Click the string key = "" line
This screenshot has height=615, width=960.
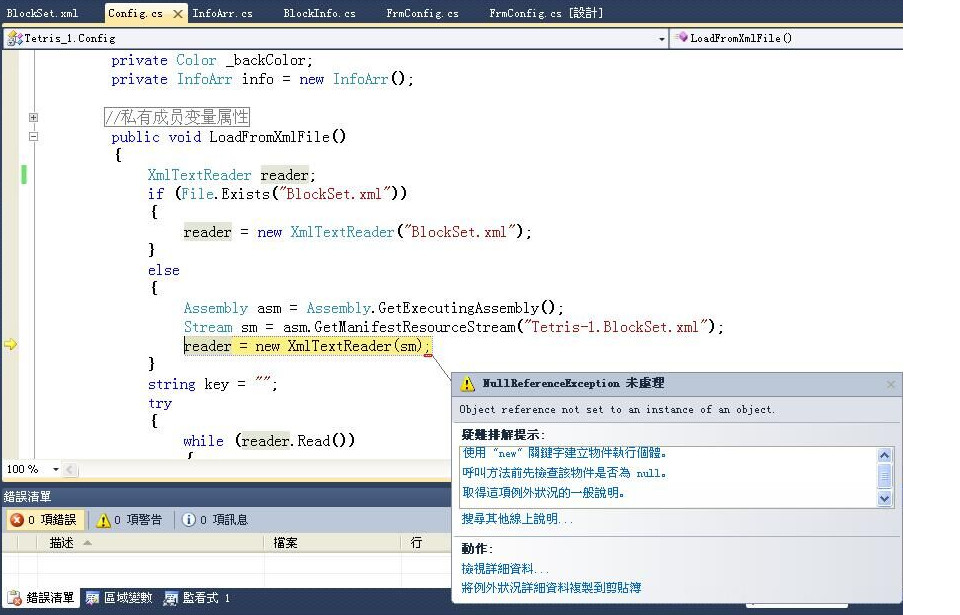(x=212, y=384)
